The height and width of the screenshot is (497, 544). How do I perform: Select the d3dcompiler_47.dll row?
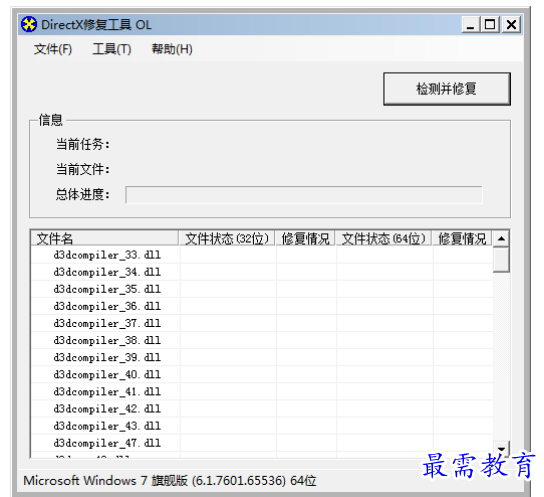click(262, 443)
